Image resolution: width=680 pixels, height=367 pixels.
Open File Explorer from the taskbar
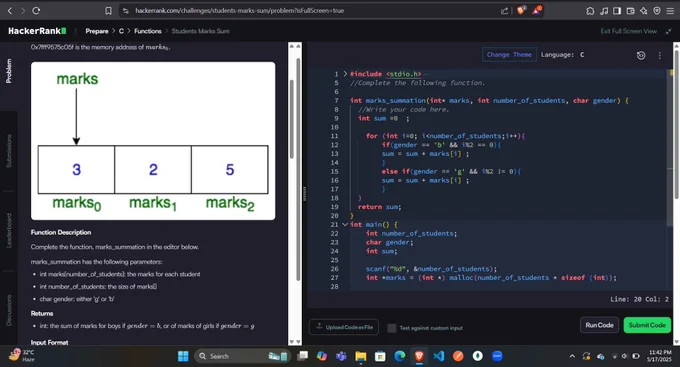pyautogui.click(x=360, y=356)
